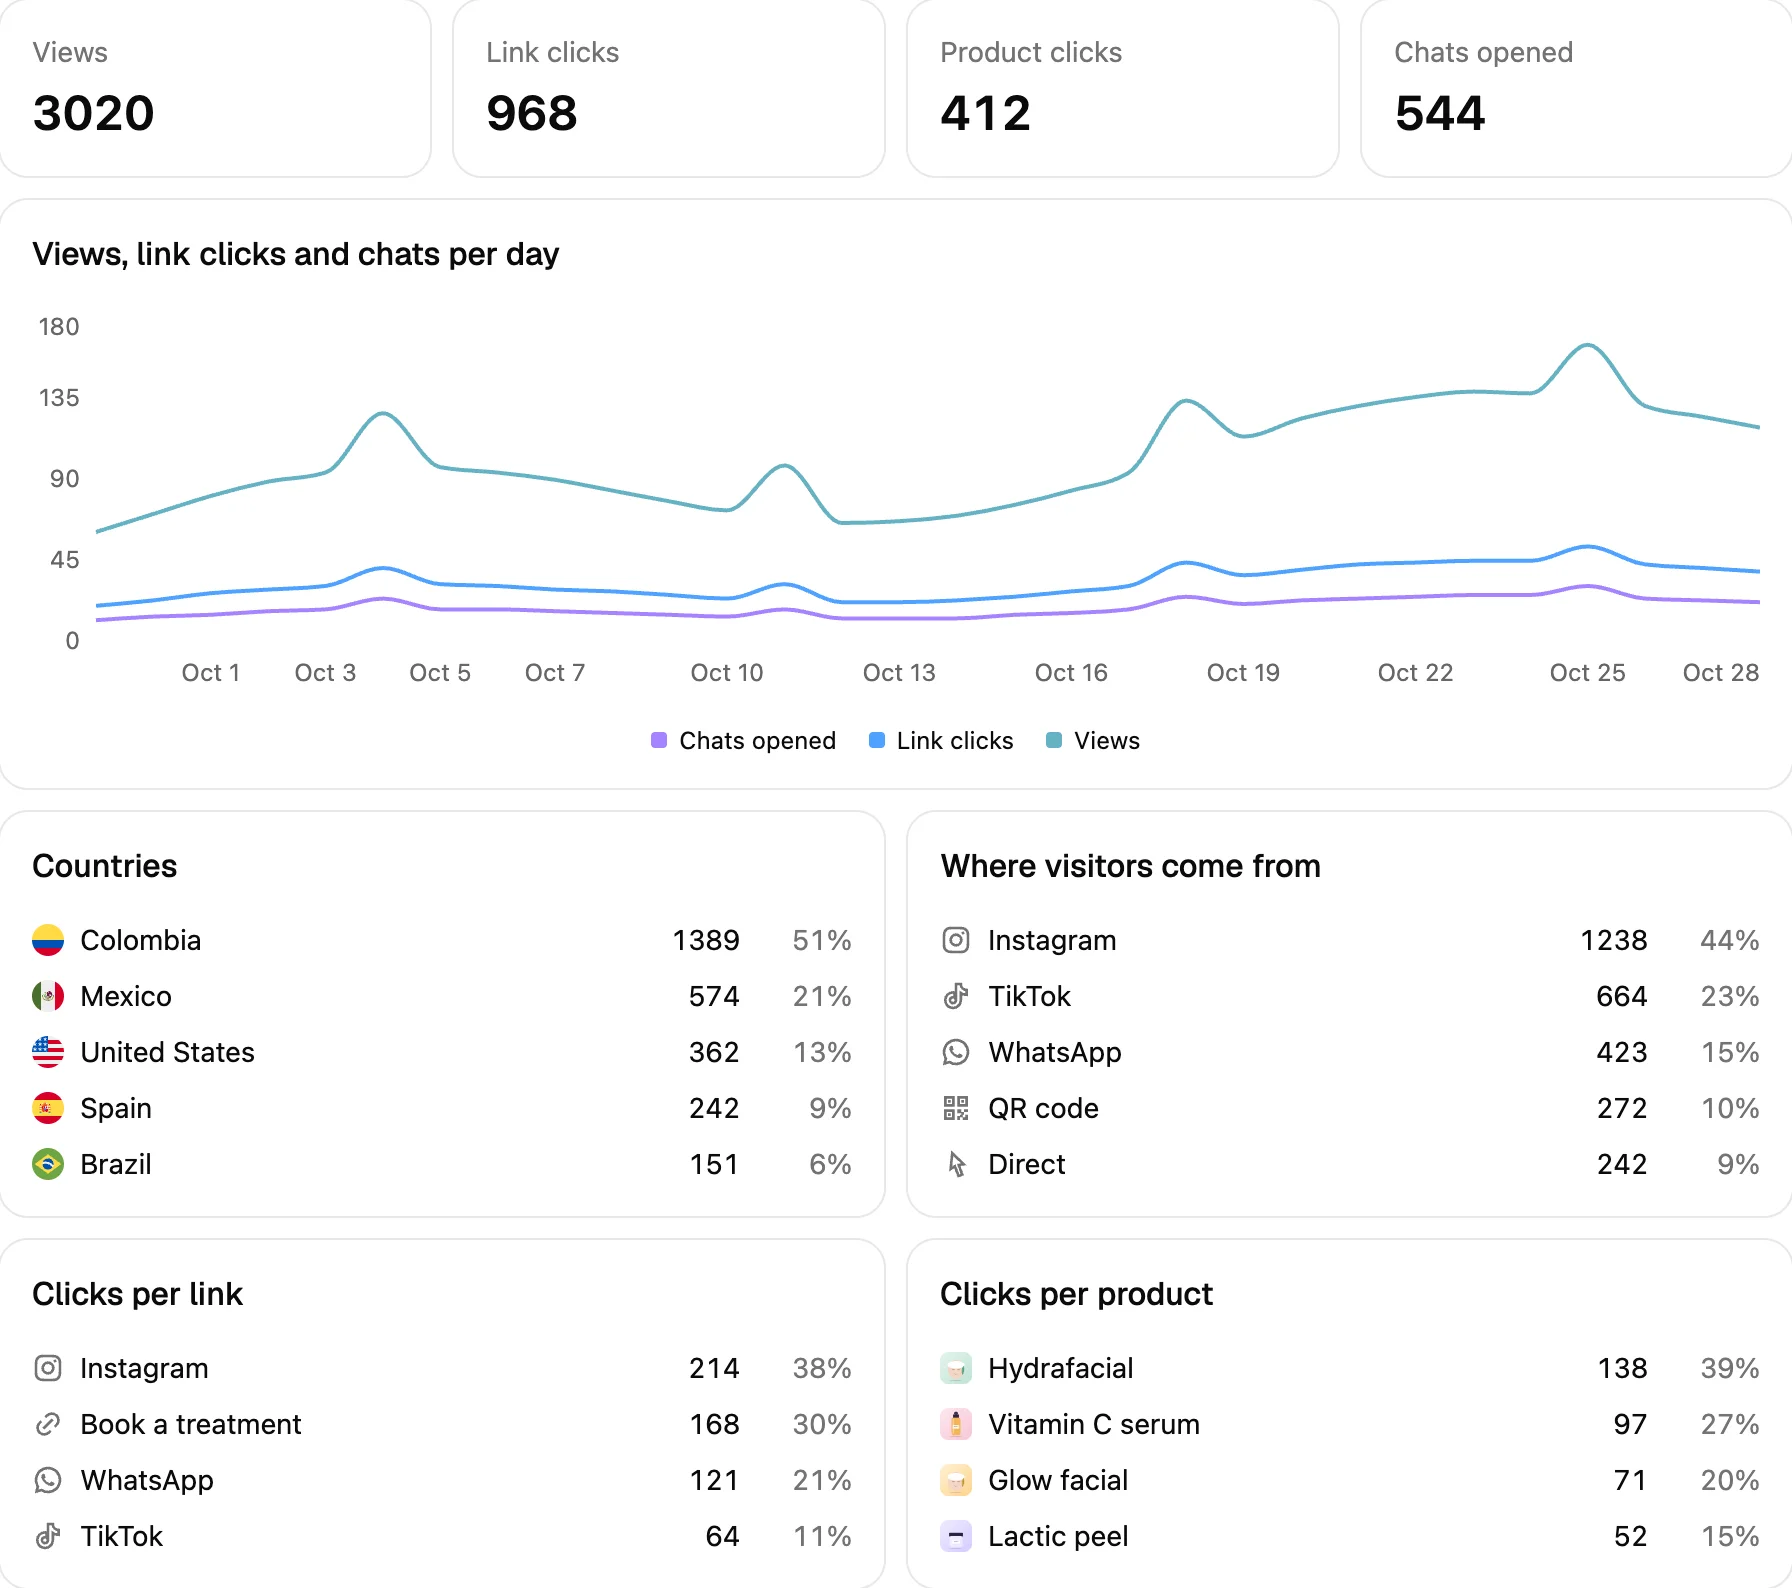
Task: Click the QR code source label
Action: pos(1043,1108)
